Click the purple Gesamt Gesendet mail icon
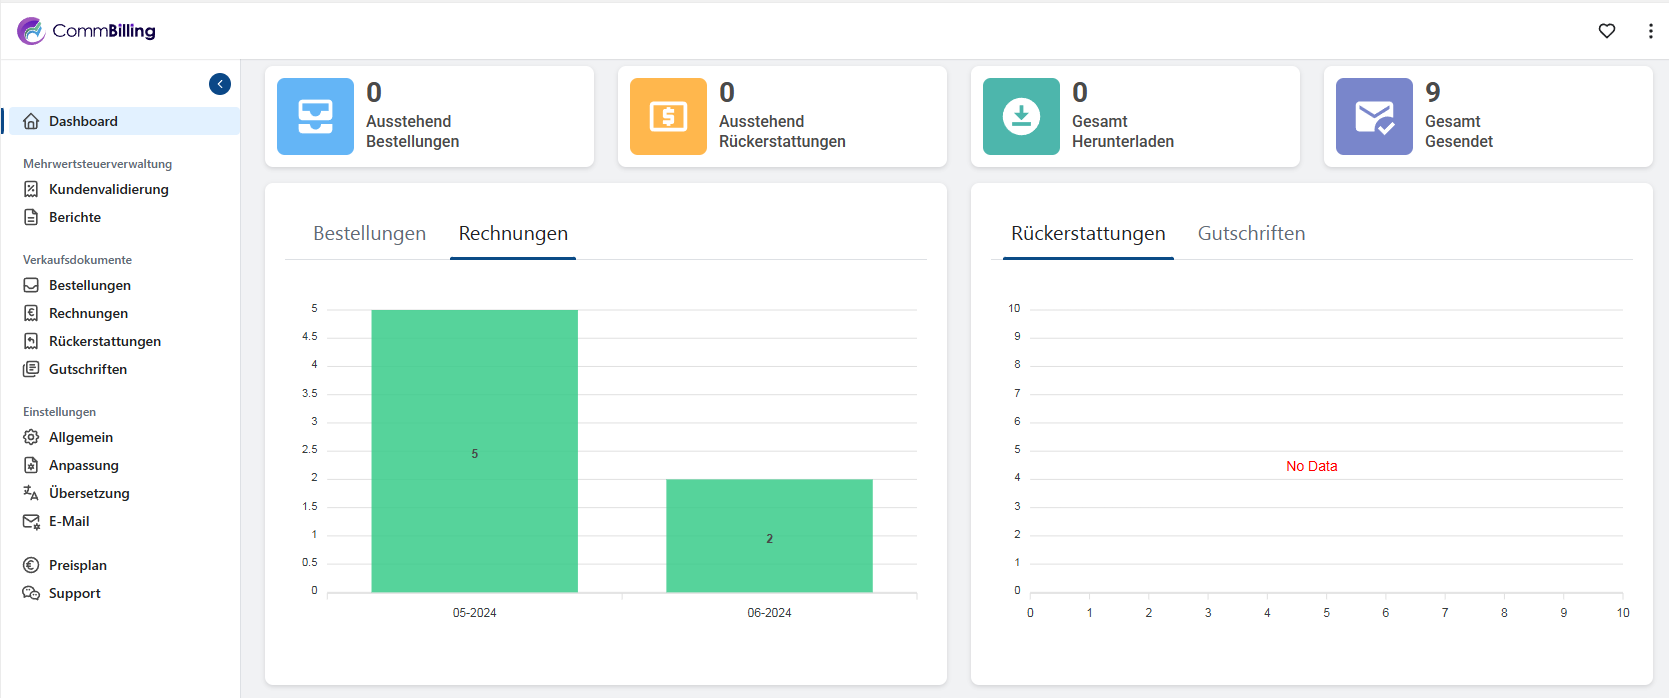This screenshot has height=698, width=1669. [1374, 117]
